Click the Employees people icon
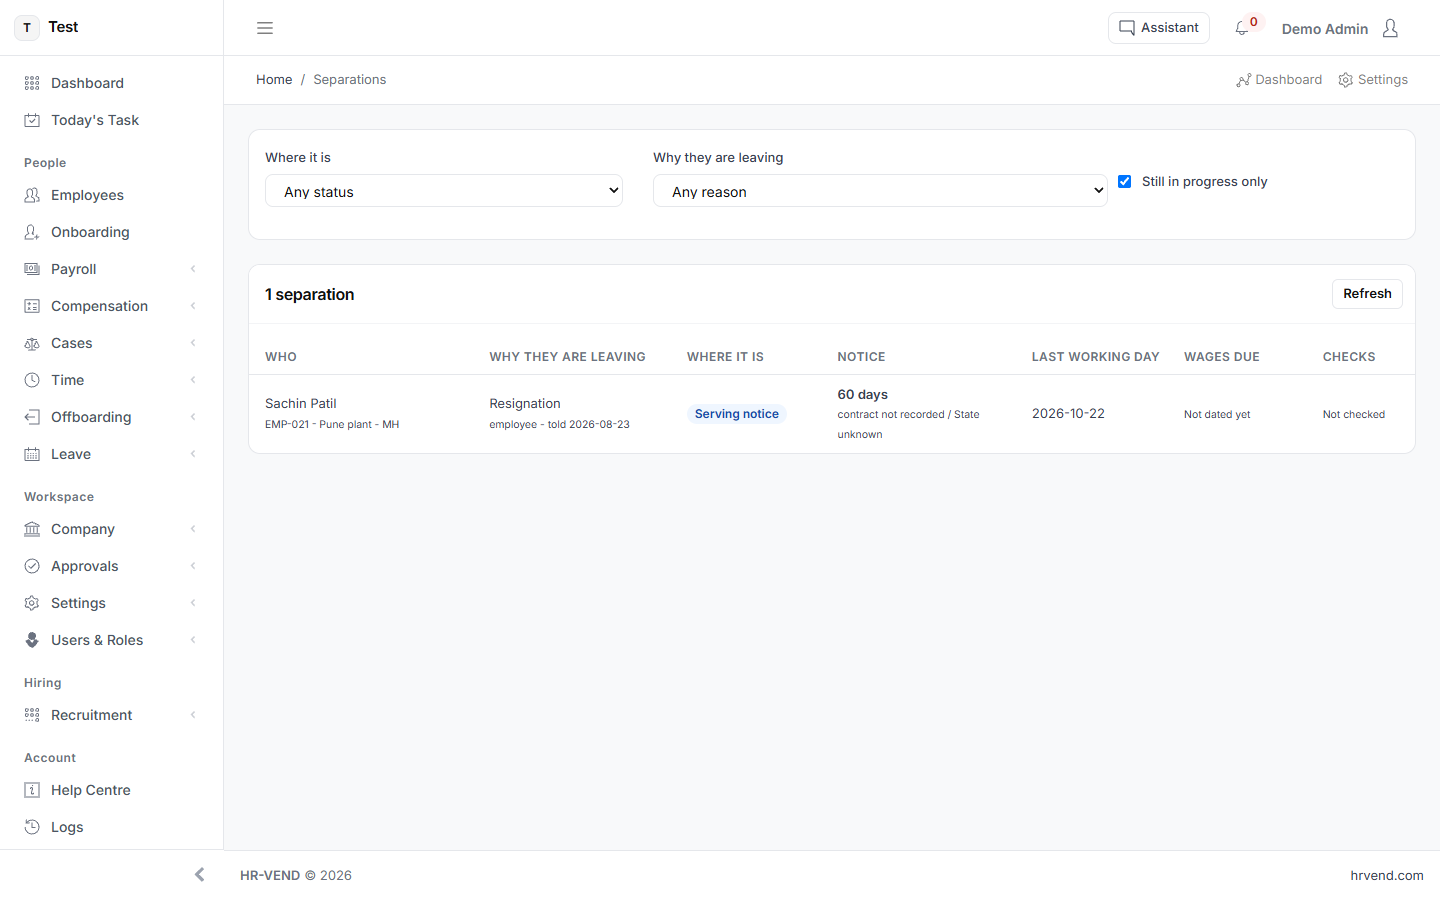This screenshot has height=900, width=1440. pos(32,195)
